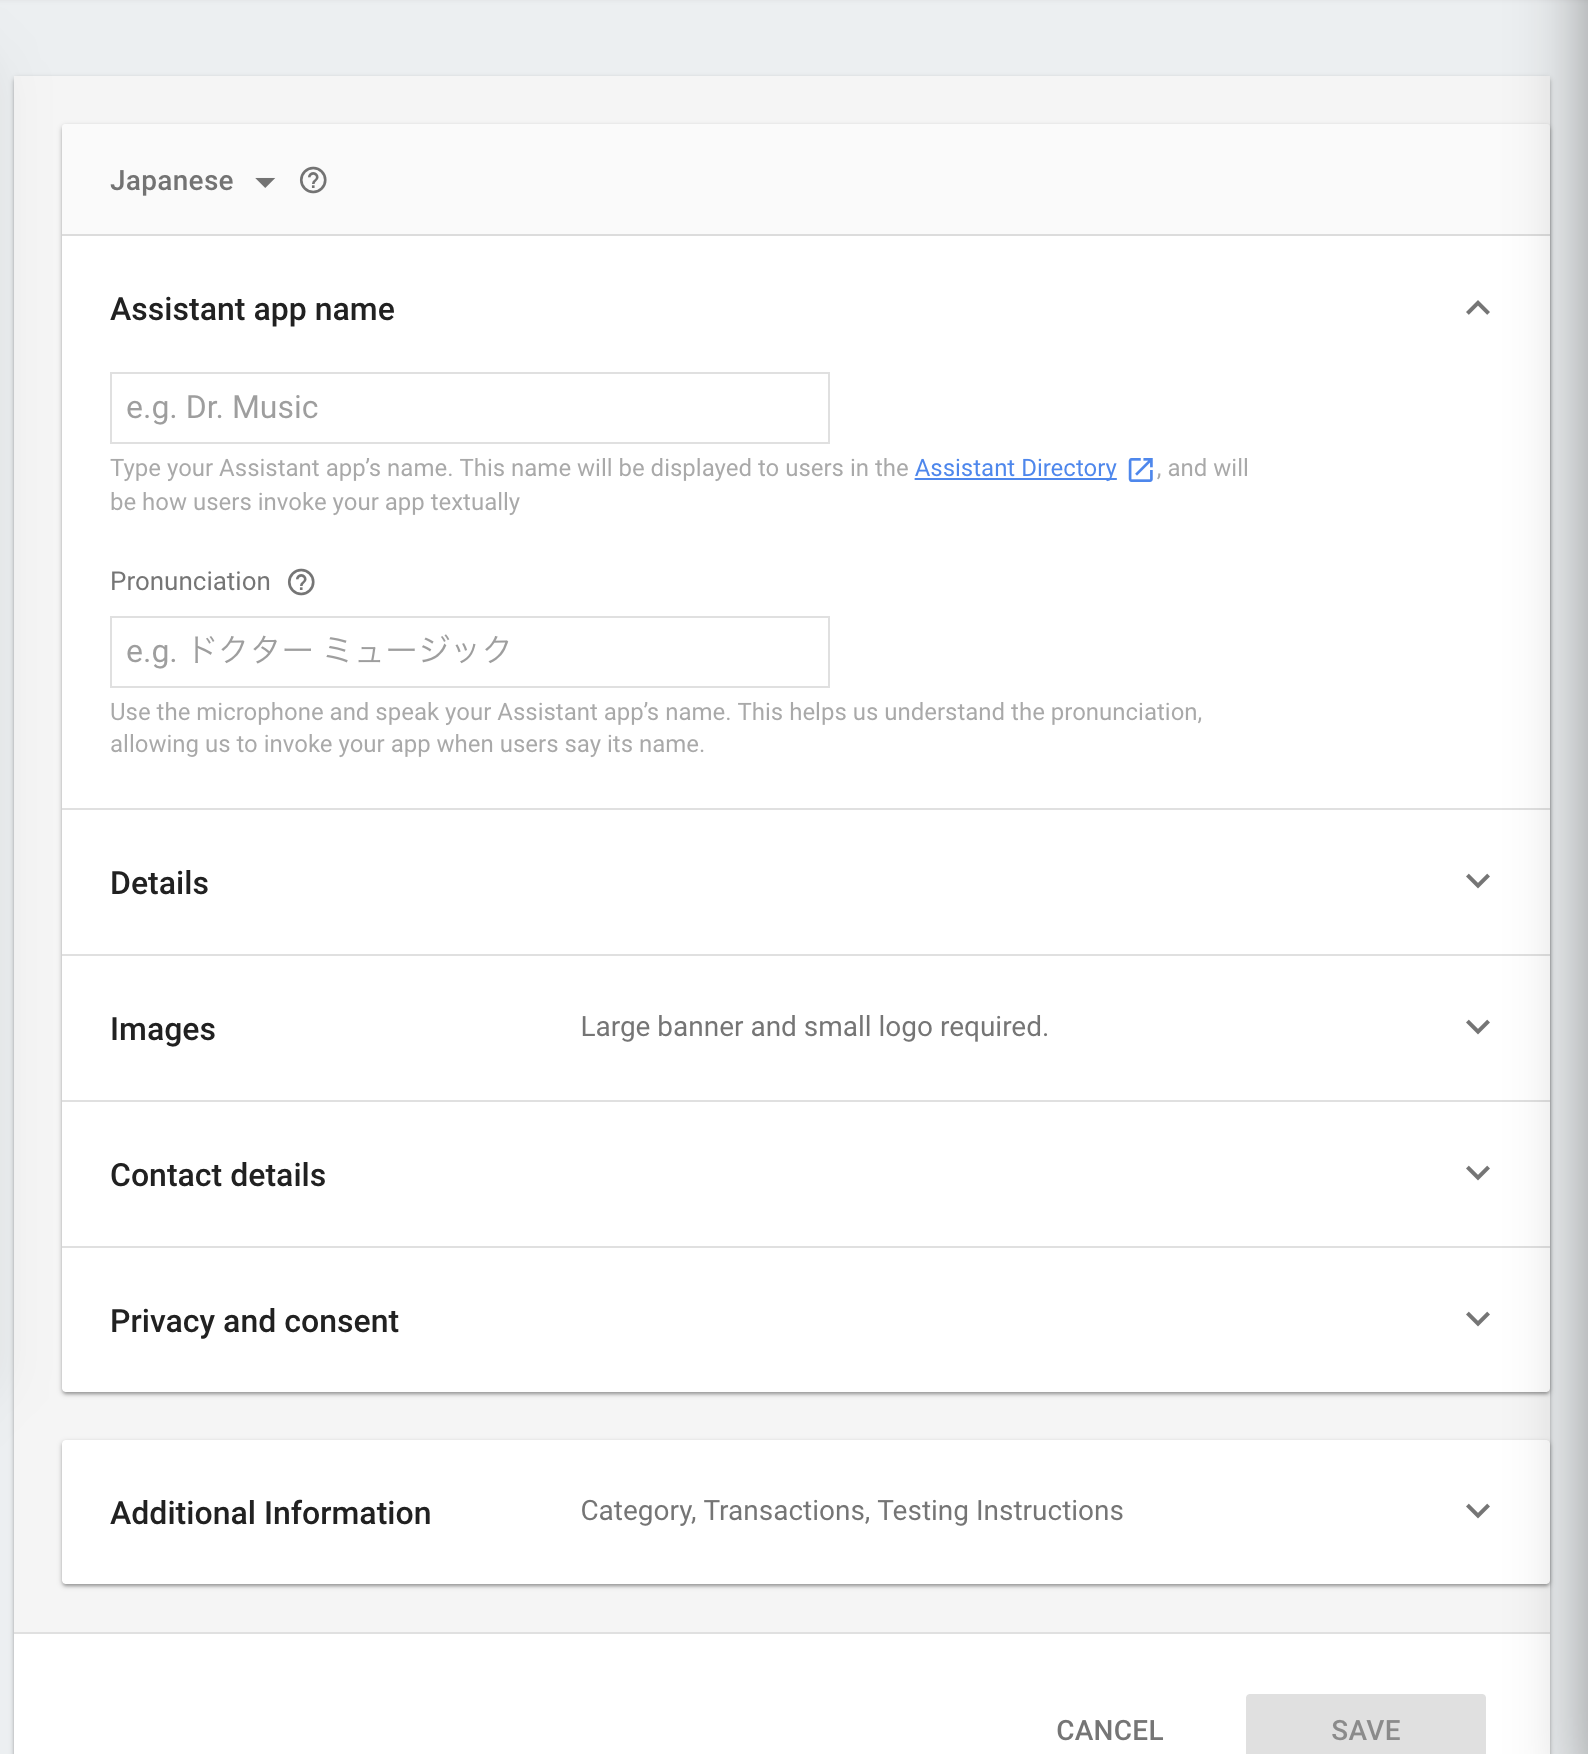The height and width of the screenshot is (1754, 1588).
Task: Open the Assistant Directory link
Action: pos(1015,468)
